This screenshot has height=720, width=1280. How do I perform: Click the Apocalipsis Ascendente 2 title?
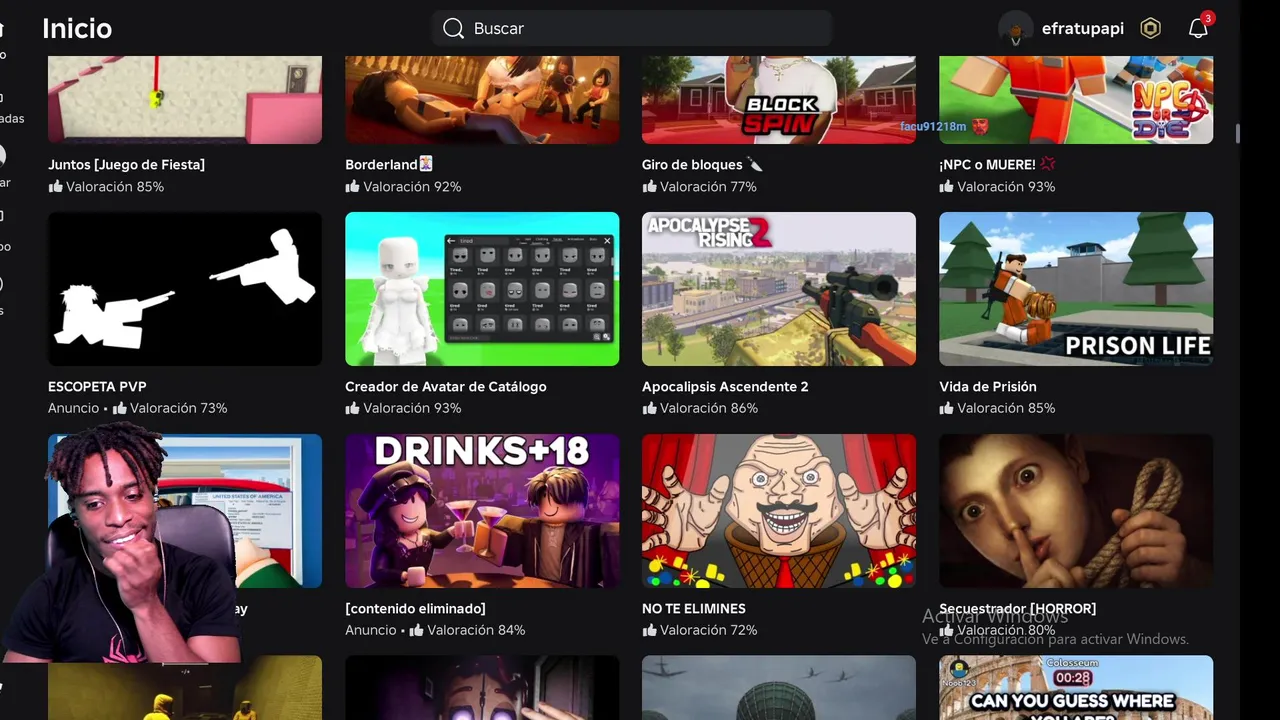pos(725,386)
